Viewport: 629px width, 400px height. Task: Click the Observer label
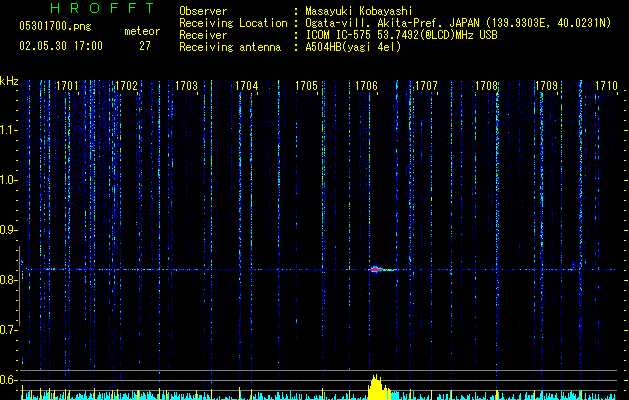[x=203, y=11]
